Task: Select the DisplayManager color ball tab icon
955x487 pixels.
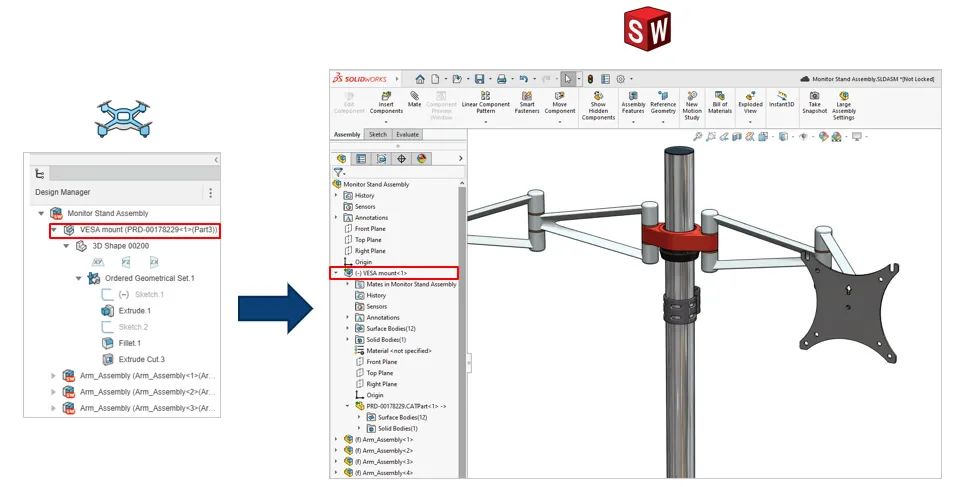Action: coord(421,159)
